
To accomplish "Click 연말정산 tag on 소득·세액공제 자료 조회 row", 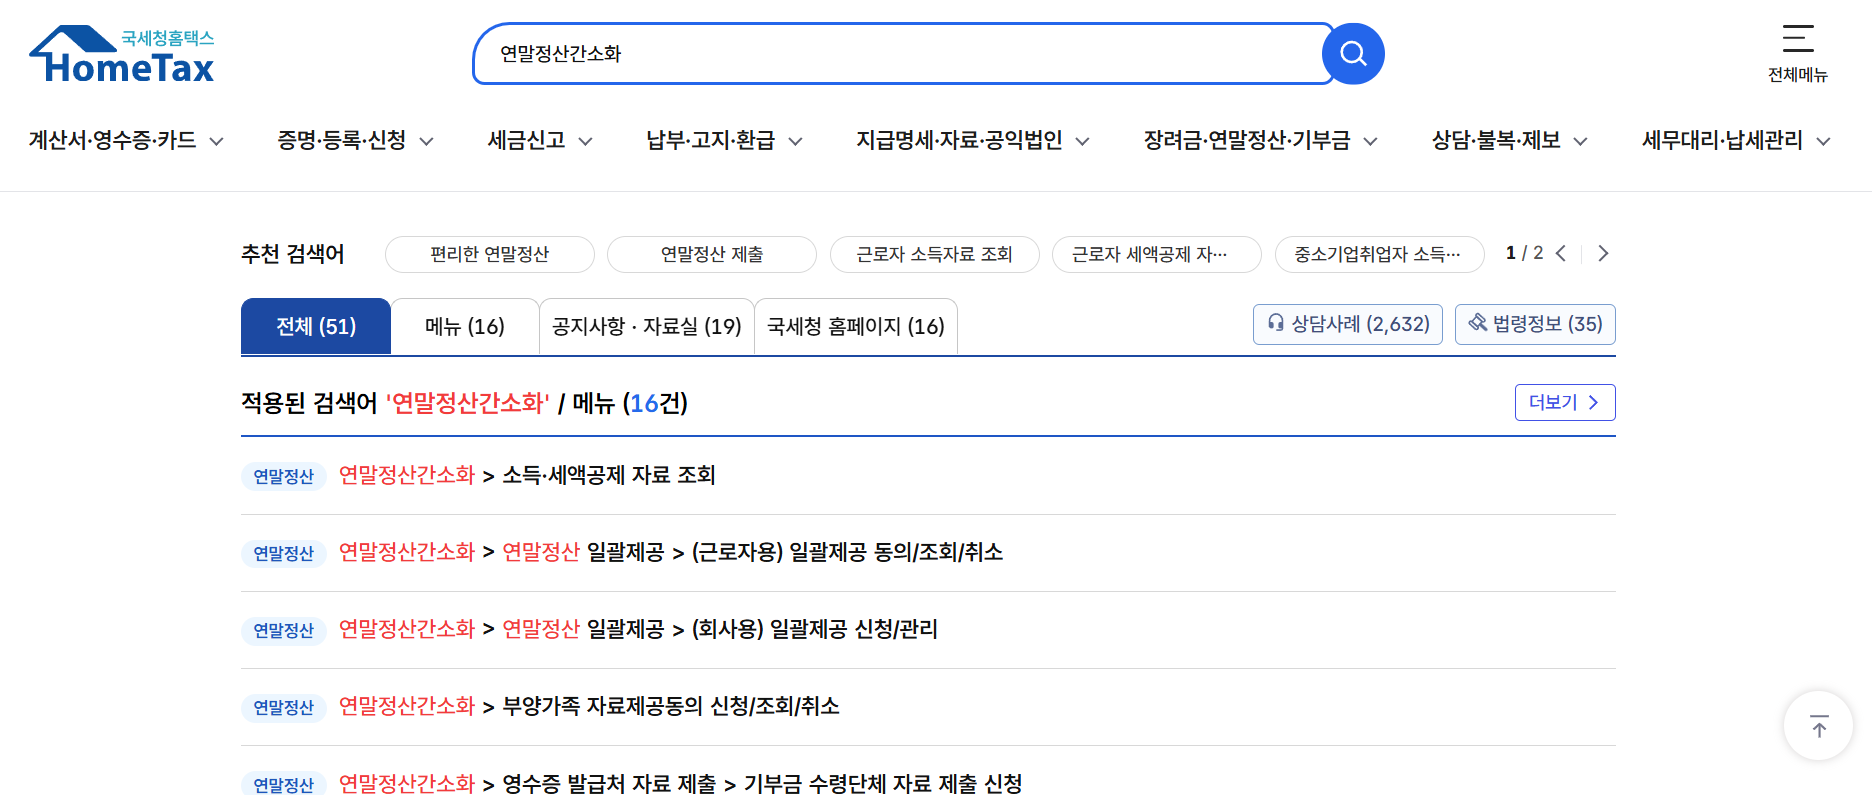I will 284,476.
